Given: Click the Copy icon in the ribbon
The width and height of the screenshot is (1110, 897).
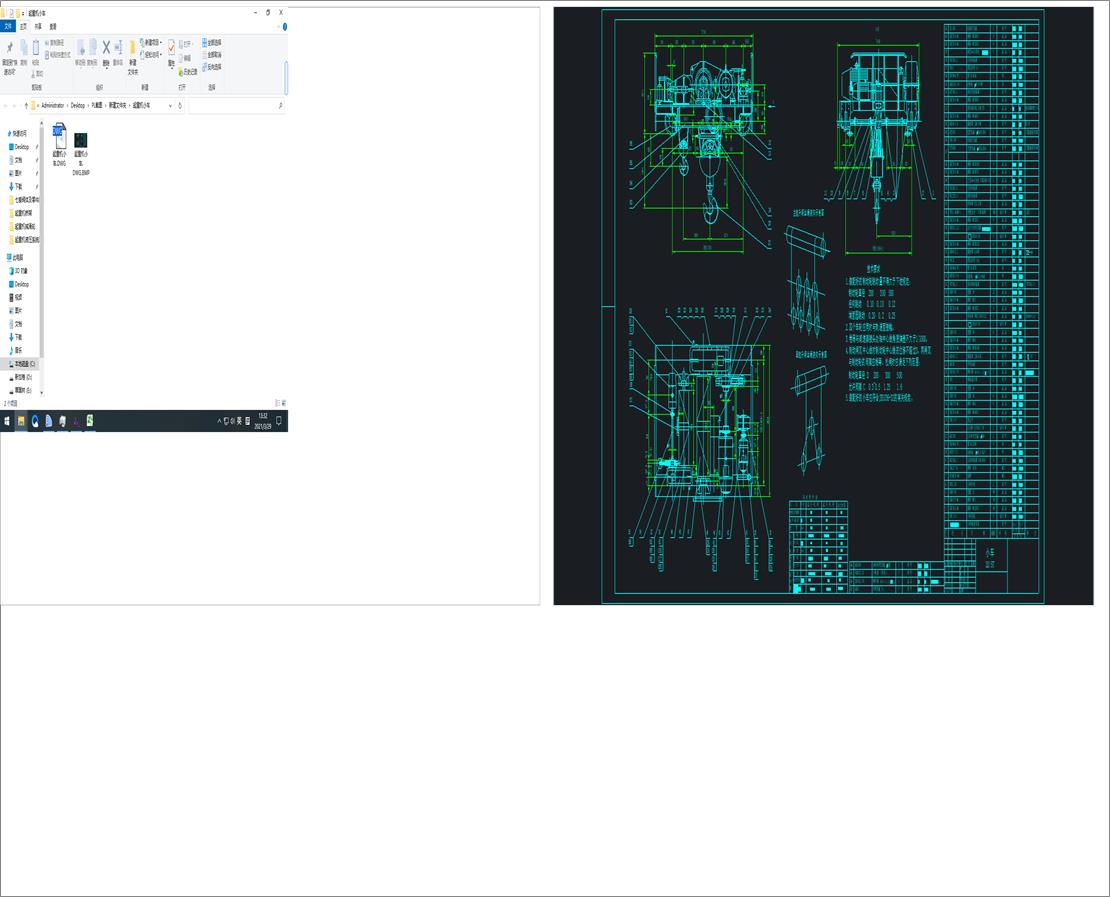Looking at the screenshot, I should tap(23, 45).
